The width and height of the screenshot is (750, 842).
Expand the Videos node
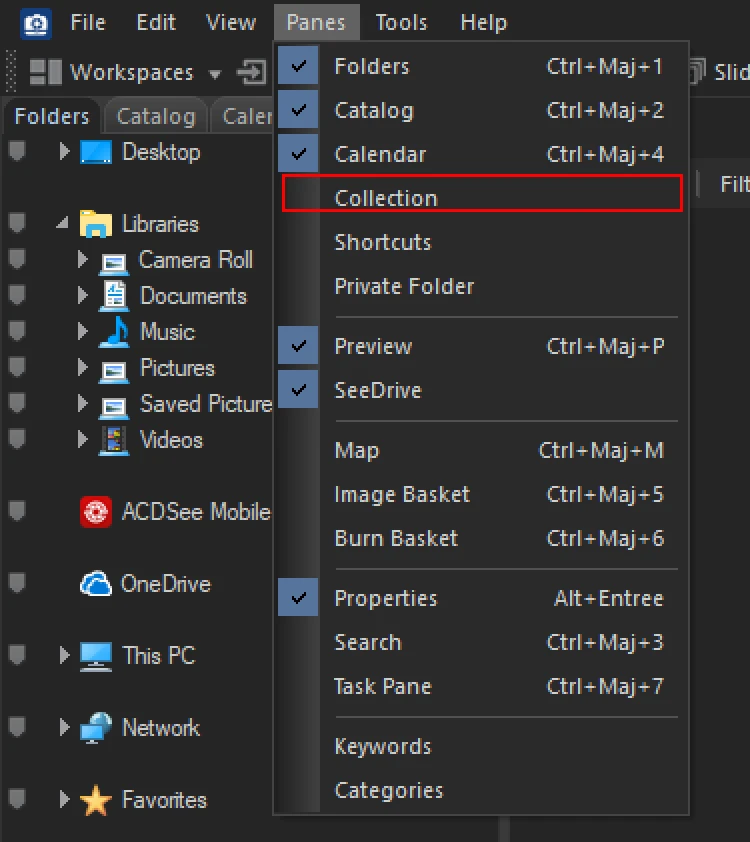[x=82, y=439]
